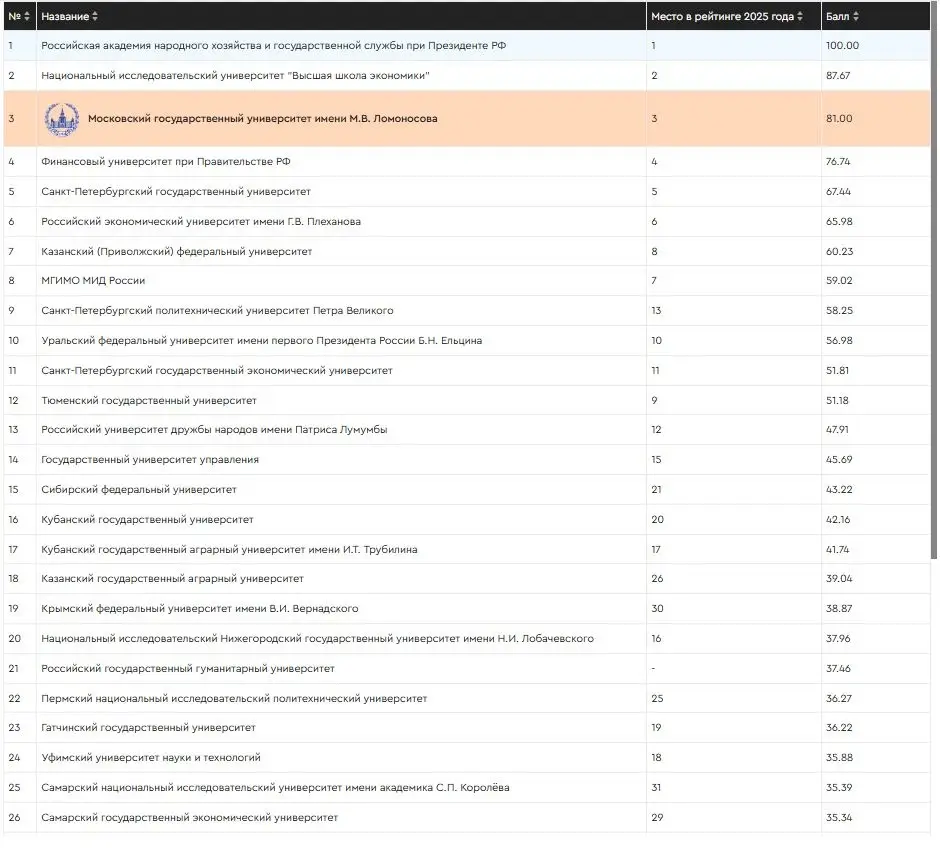Select Казанский (Приволжский) федеральный университет
This screenshot has width=940, height=852.
coord(176,252)
